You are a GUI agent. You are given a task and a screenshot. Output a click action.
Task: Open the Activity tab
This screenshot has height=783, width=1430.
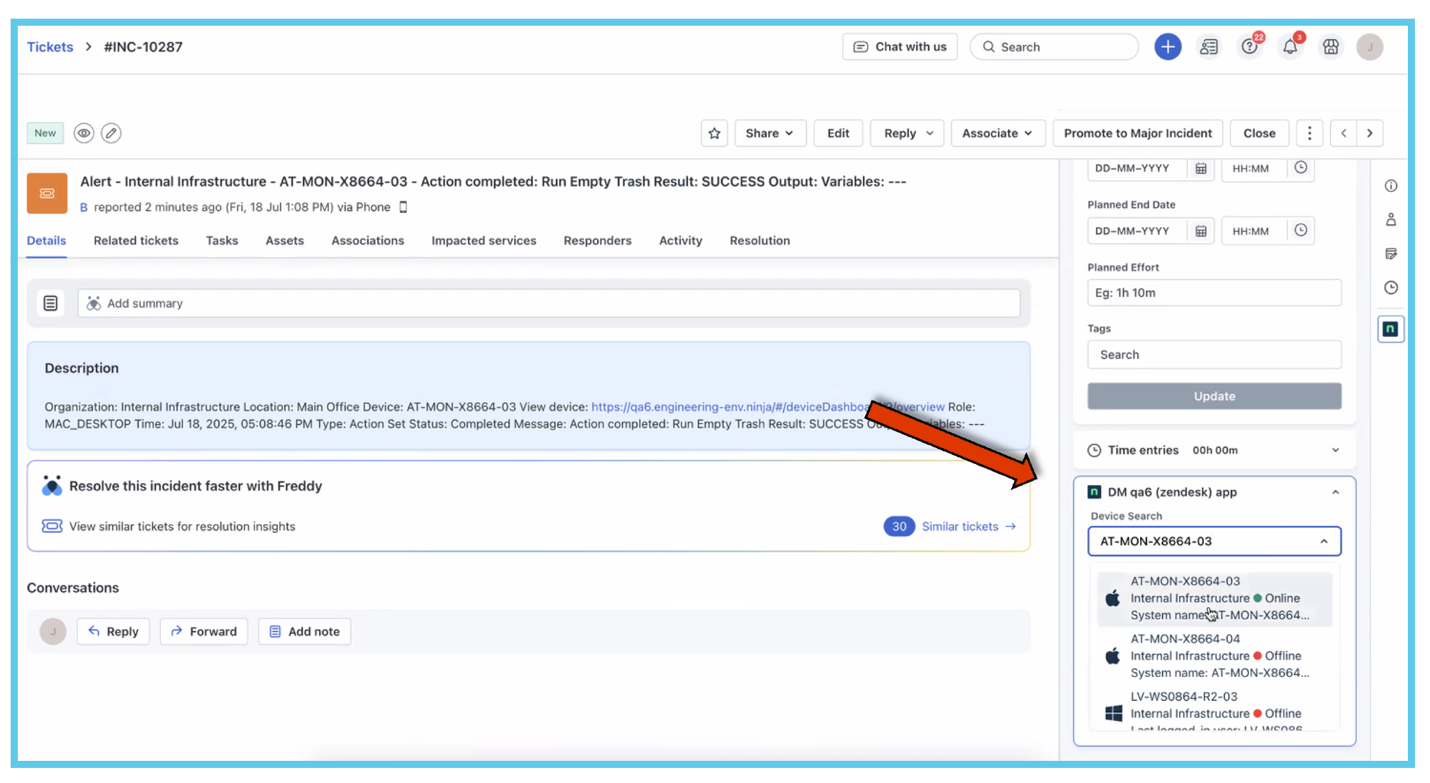pos(680,241)
